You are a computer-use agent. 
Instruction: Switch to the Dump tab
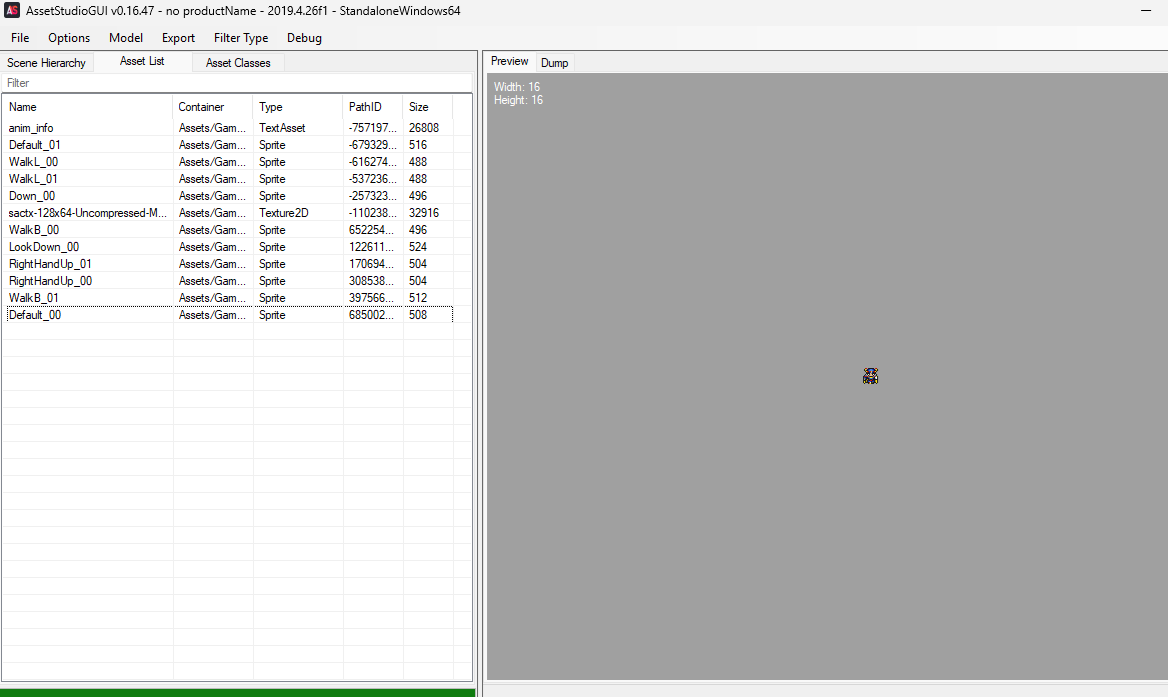pyautogui.click(x=554, y=63)
